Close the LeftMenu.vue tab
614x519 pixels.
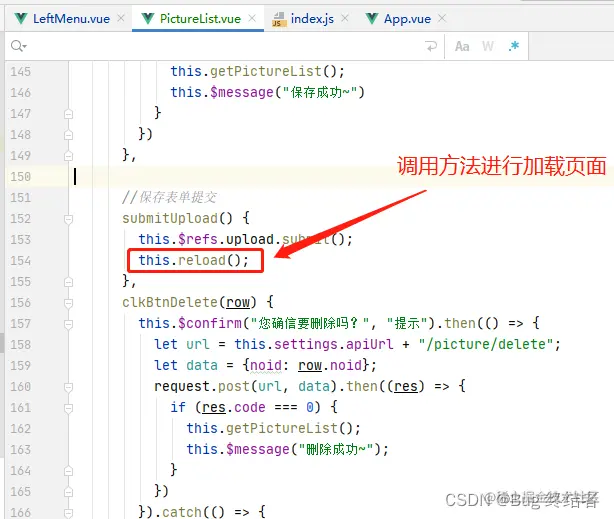121,18
